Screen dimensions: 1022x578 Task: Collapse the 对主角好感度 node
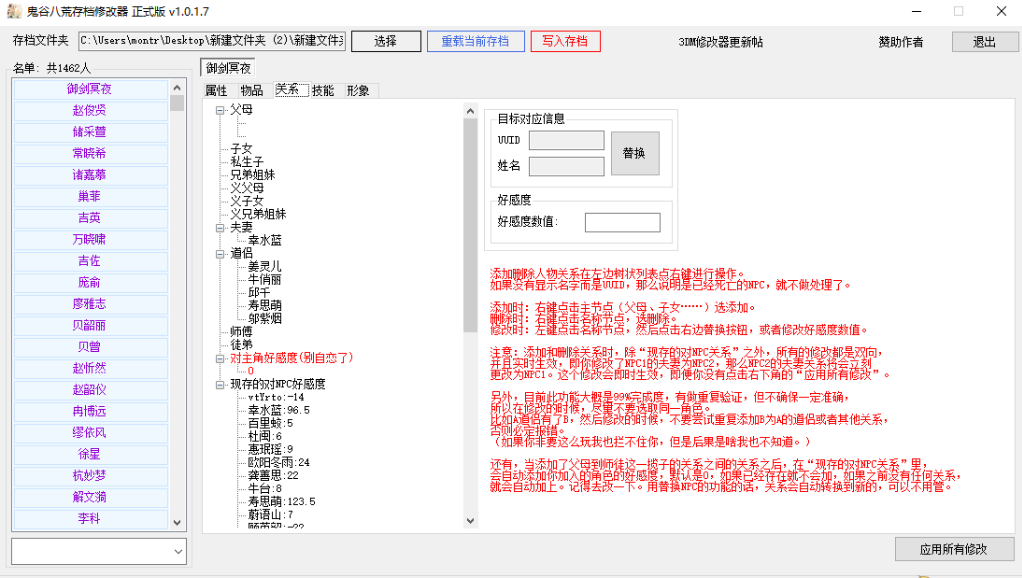[220, 357]
